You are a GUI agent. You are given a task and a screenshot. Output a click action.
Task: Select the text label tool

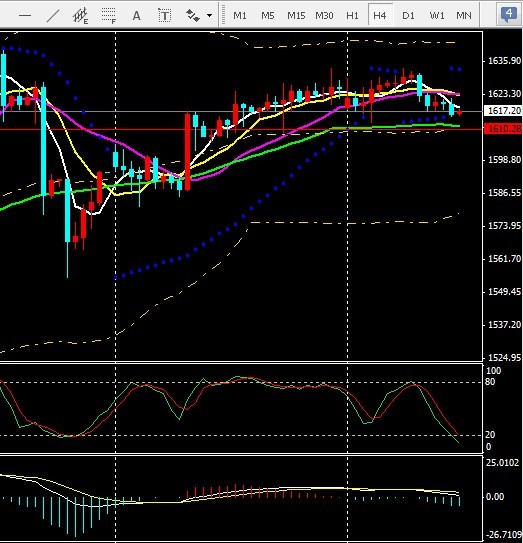point(165,16)
